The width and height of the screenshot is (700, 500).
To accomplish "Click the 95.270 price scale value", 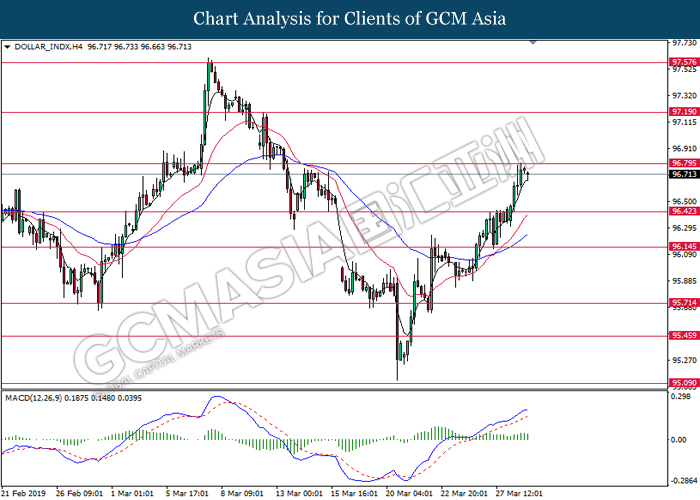I will pos(684,360).
